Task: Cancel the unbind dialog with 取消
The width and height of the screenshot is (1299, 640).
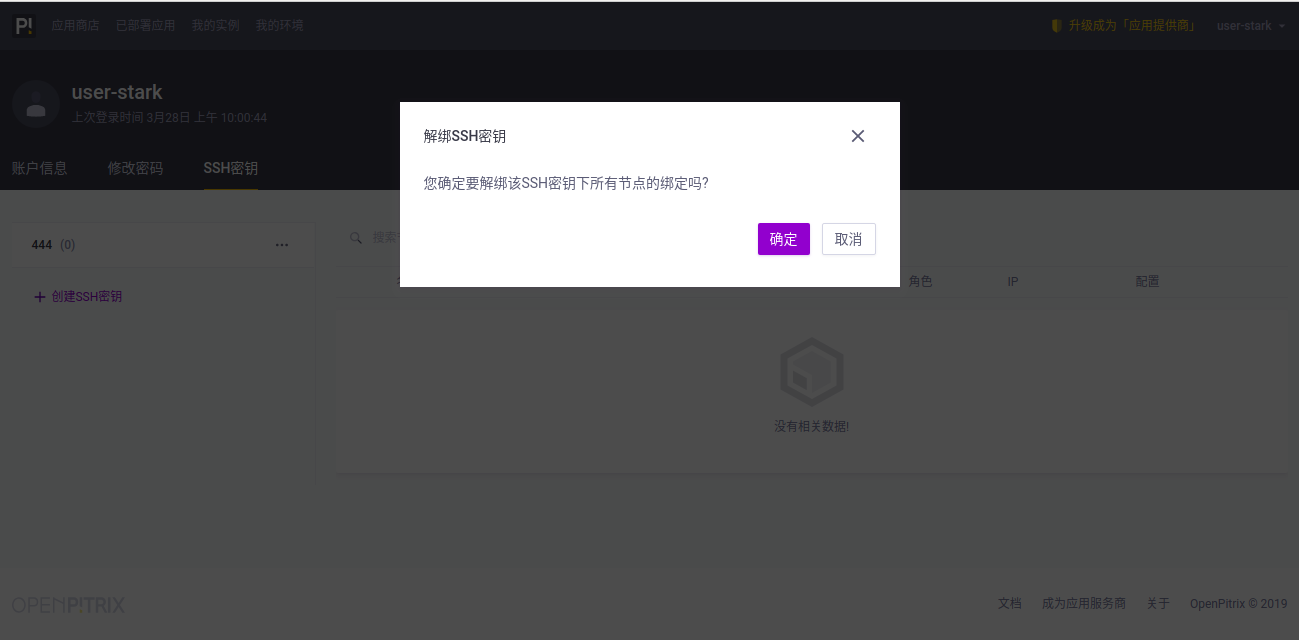Action: [x=848, y=239]
